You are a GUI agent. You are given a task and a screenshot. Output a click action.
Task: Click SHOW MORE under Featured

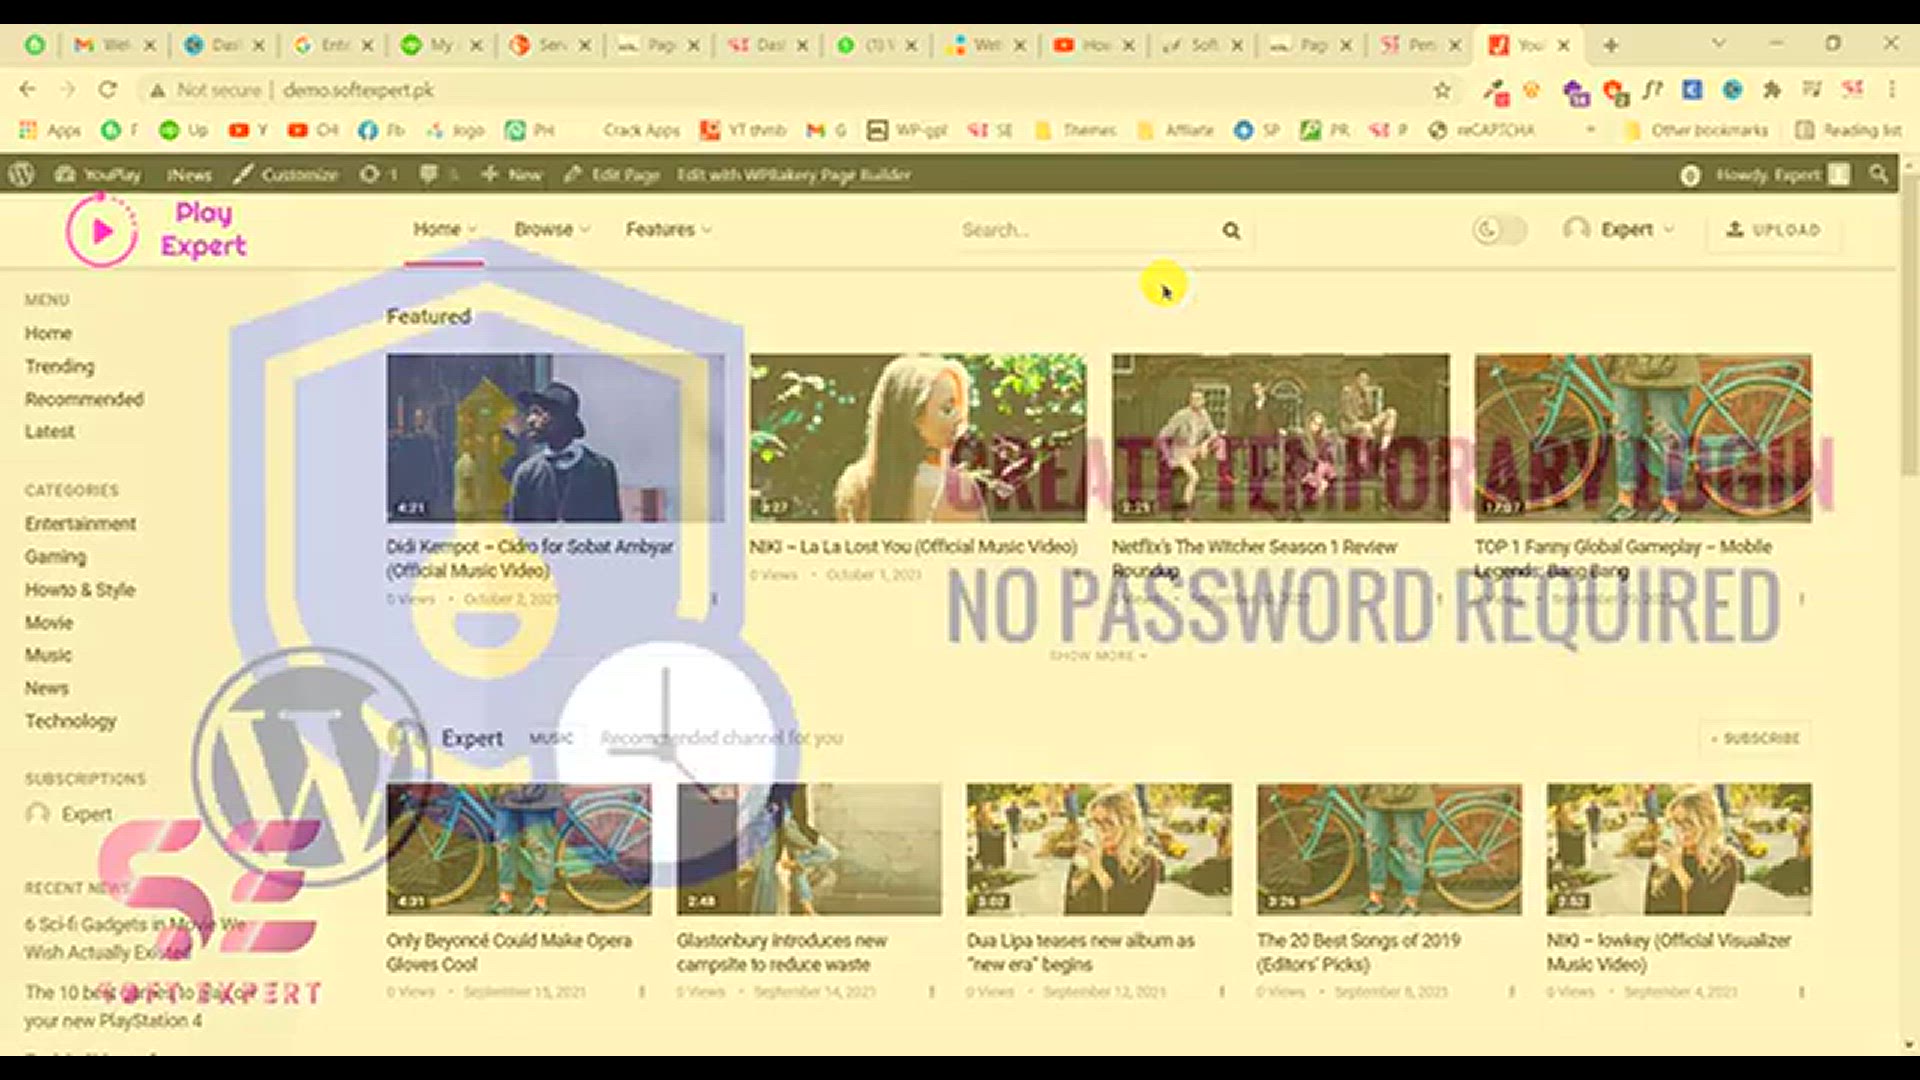(1098, 655)
